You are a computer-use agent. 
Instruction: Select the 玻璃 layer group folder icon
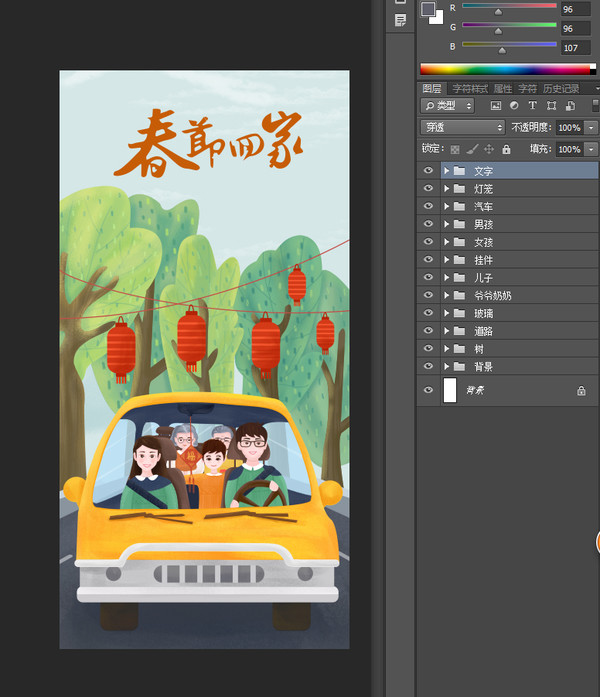[459, 313]
